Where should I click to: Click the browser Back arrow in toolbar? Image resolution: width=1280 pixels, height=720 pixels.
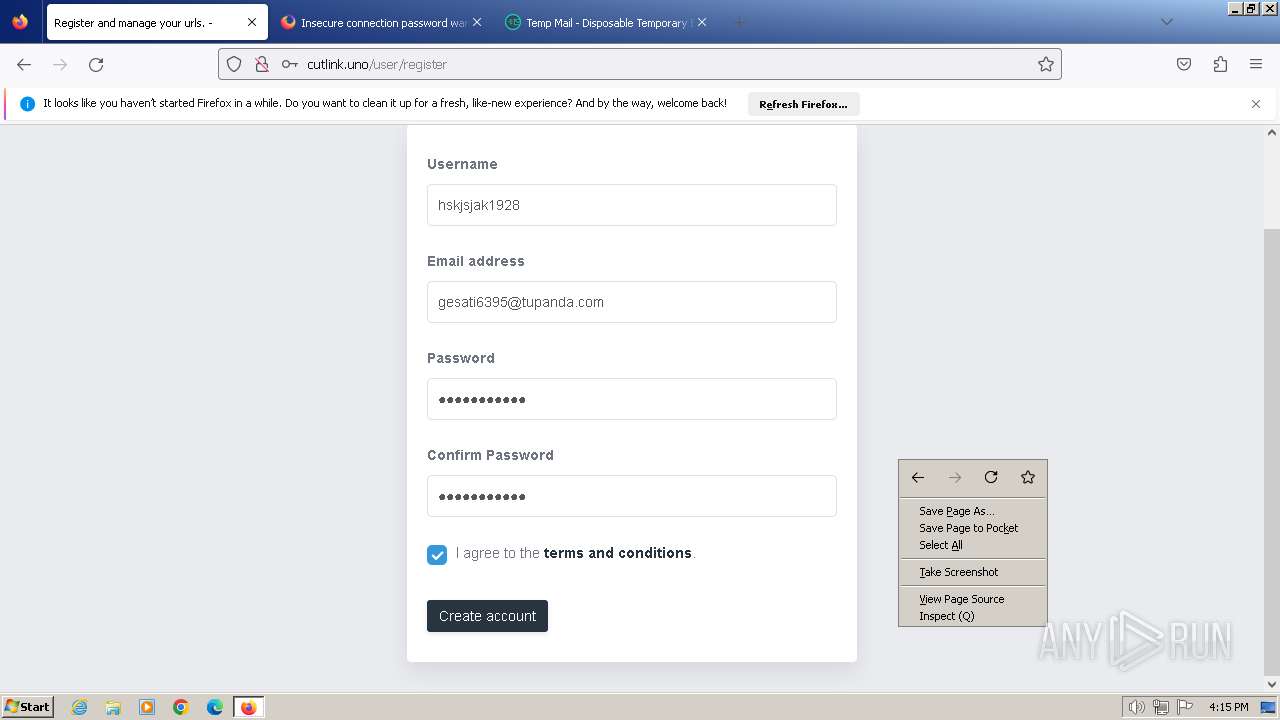[24, 64]
